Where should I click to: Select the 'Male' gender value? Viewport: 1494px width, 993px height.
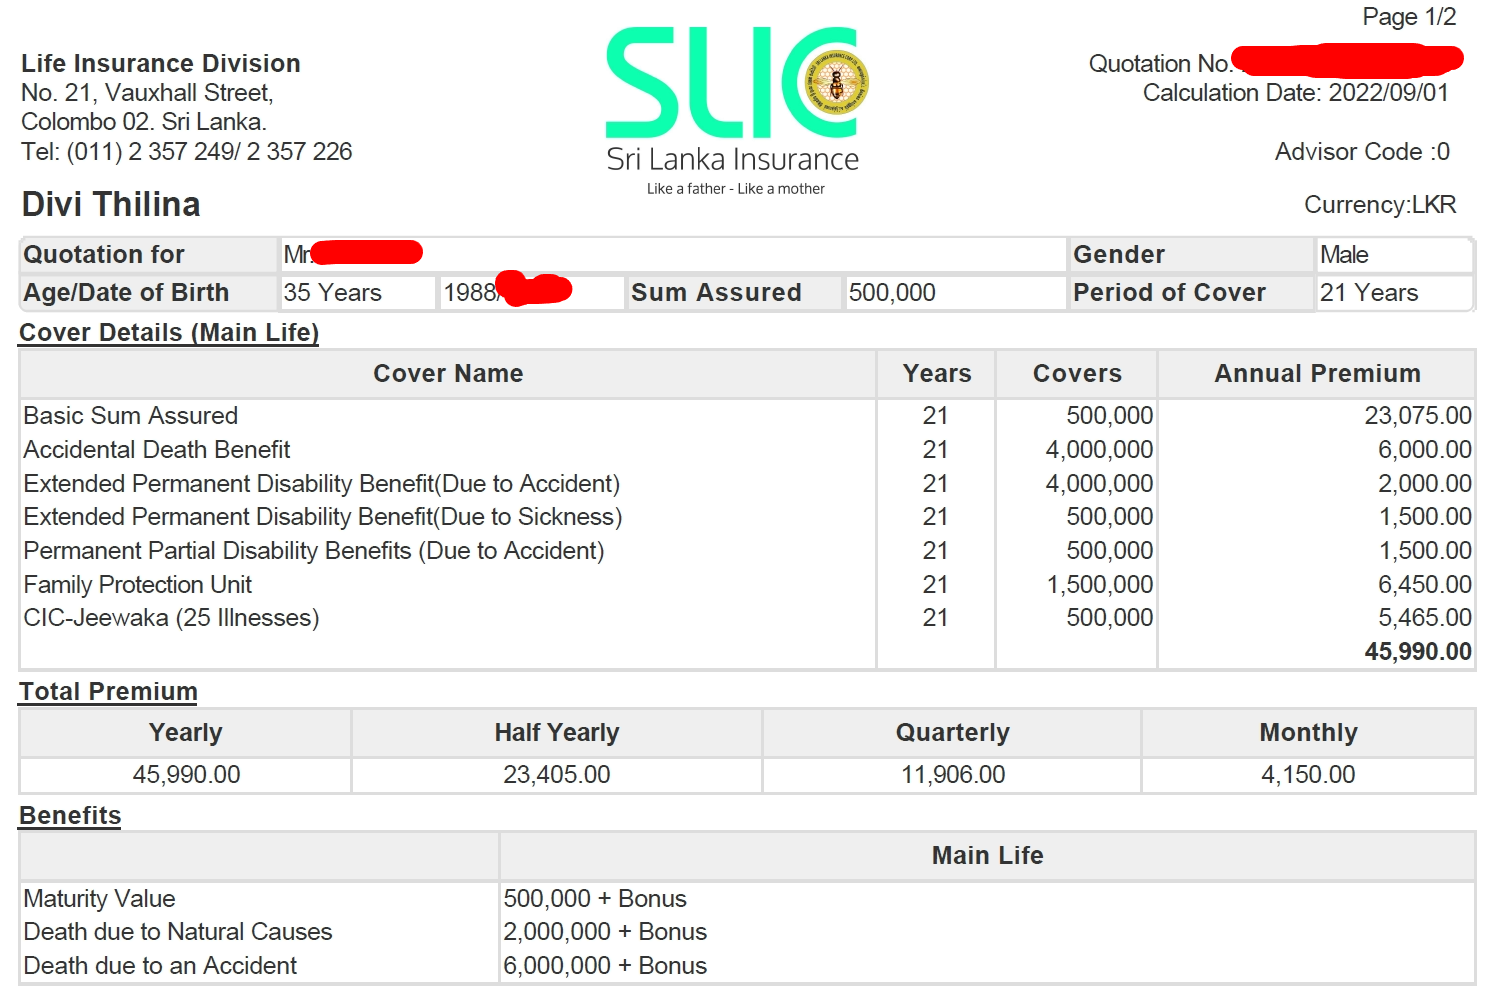tap(1344, 255)
